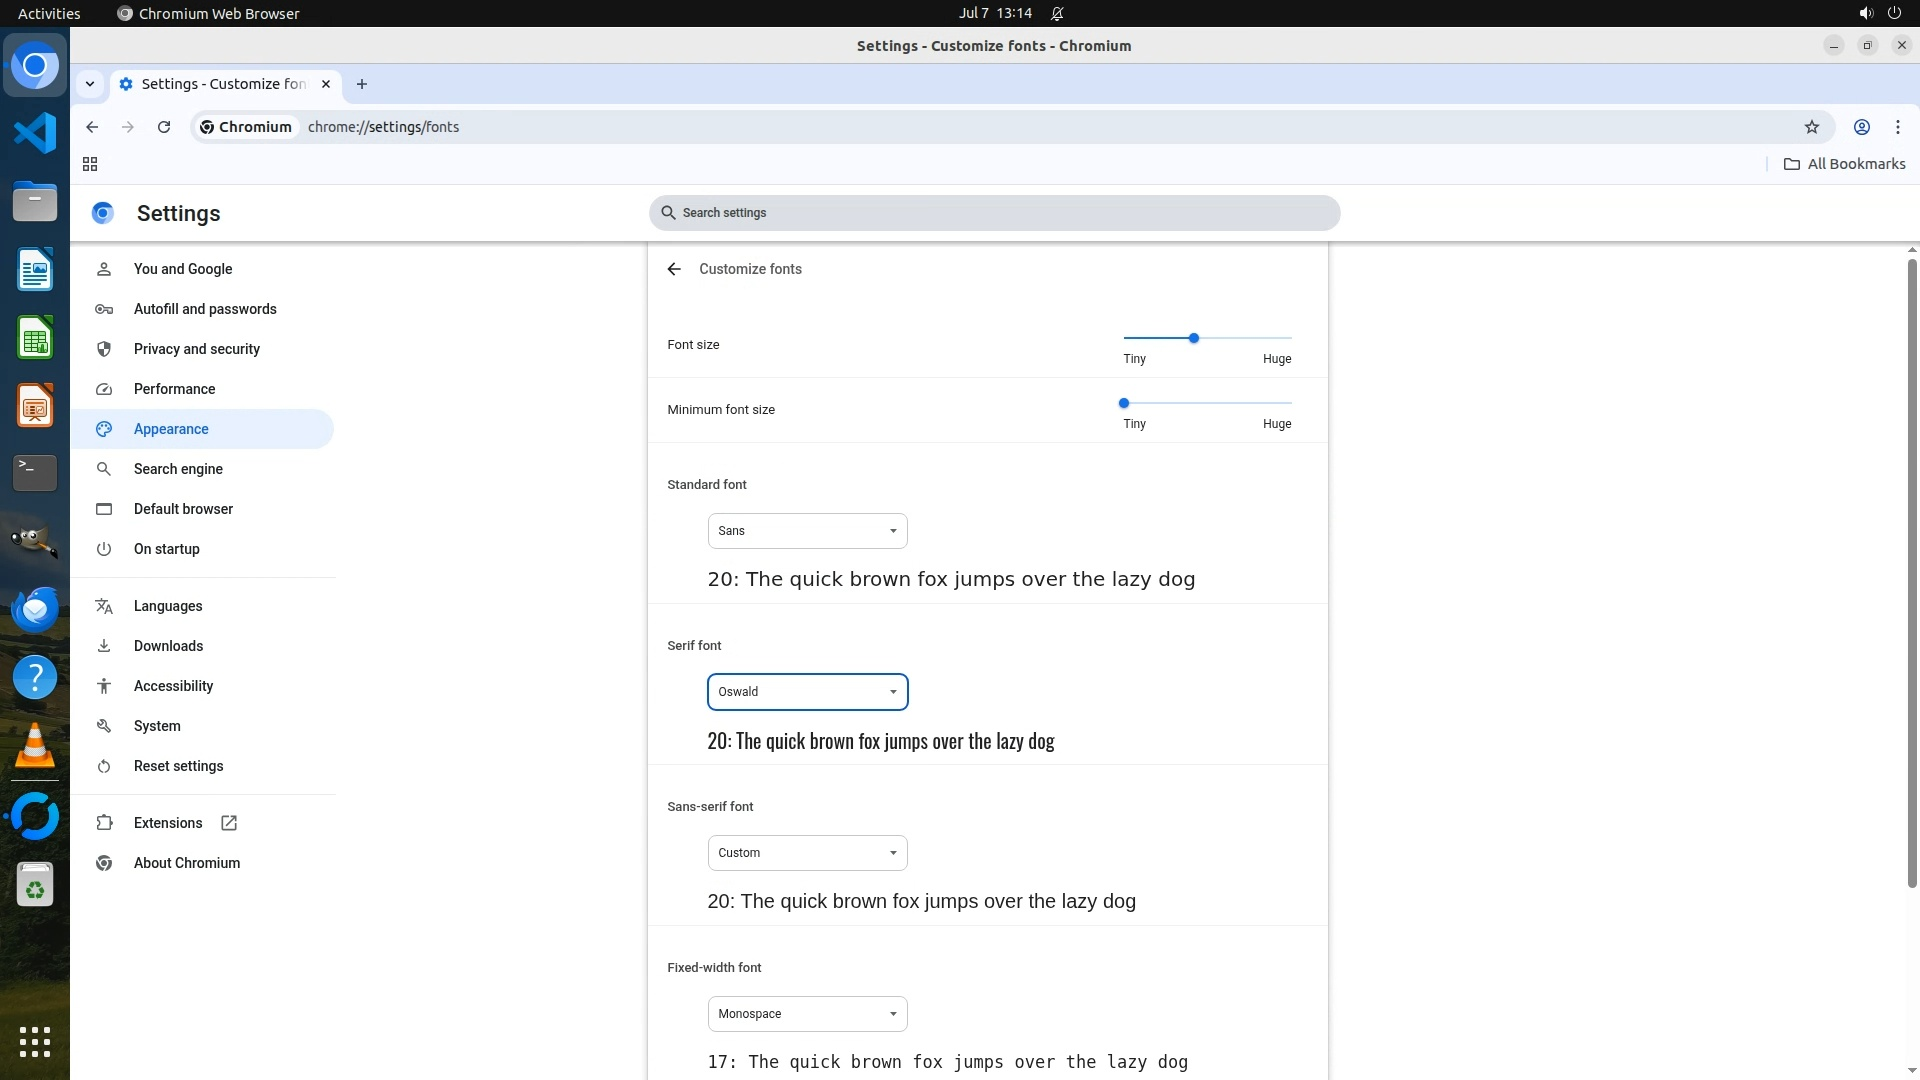Select Accessibility in the settings sidebar
This screenshot has width=1920, height=1080.
173,686
